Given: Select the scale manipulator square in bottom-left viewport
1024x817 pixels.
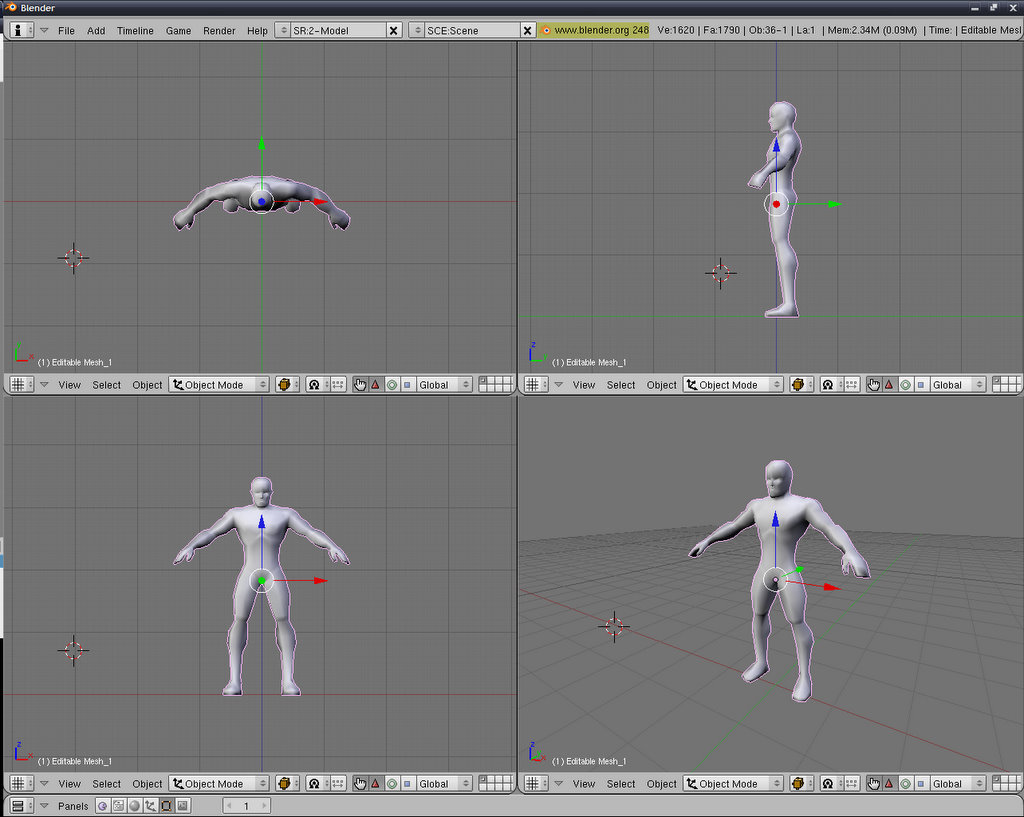Looking at the screenshot, I should (x=407, y=784).
